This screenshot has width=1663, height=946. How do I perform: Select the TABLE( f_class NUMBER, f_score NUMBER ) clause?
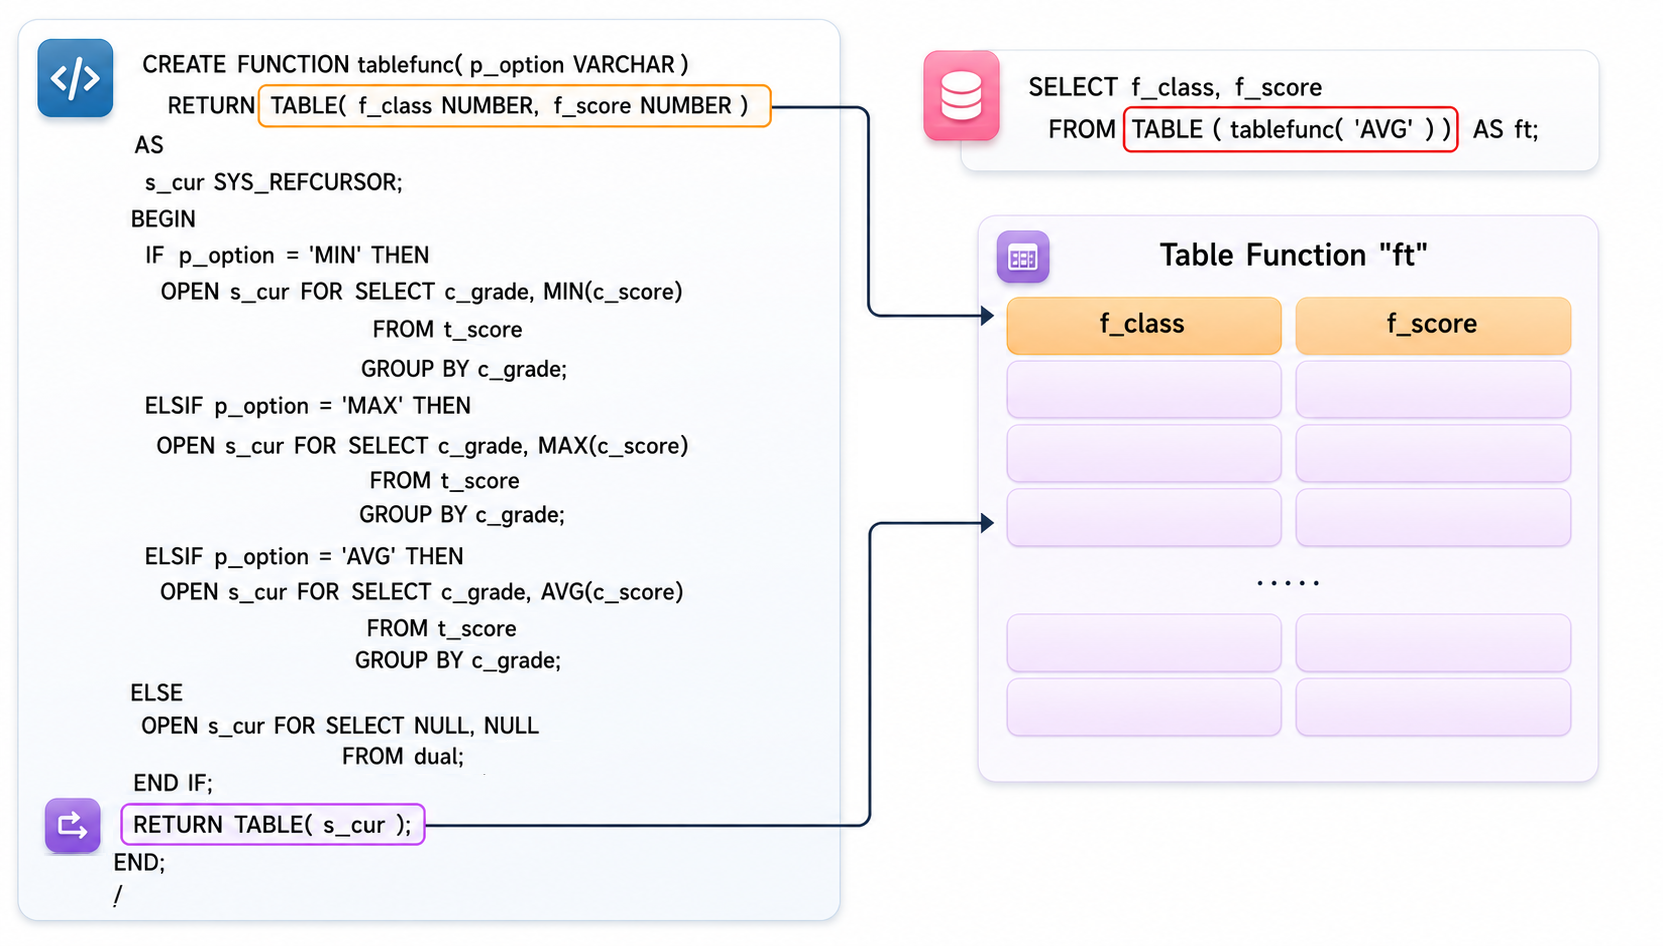(x=514, y=106)
